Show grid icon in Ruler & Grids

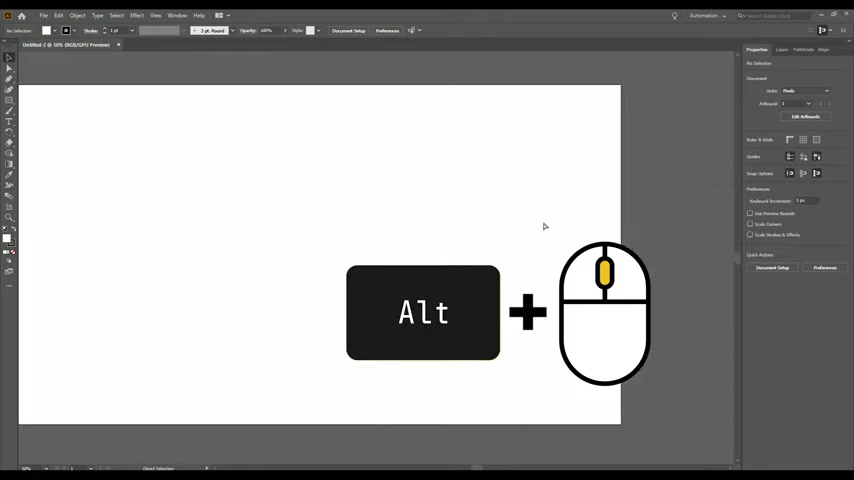coord(803,140)
